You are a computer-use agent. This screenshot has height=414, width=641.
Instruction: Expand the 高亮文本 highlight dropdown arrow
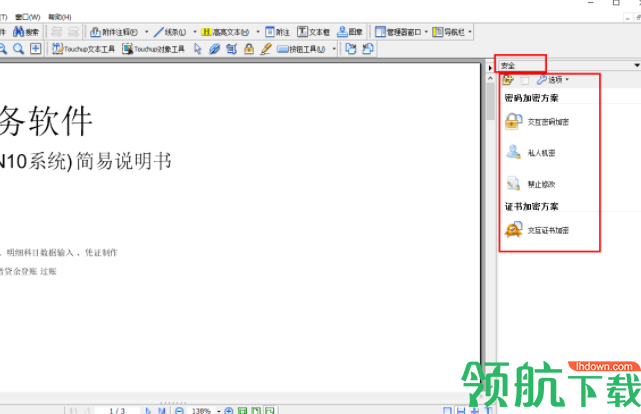point(258,32)
